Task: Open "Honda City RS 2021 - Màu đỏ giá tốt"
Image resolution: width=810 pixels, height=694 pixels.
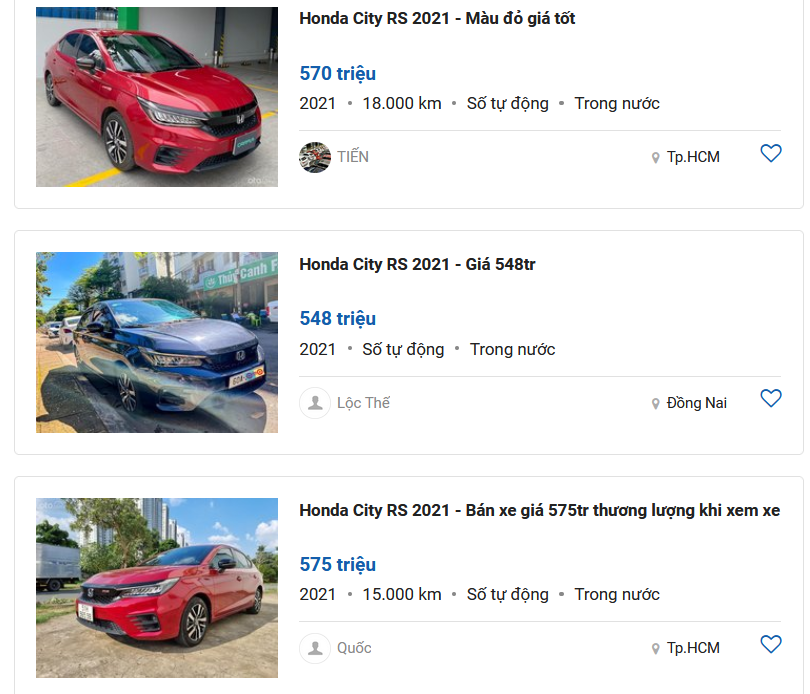Action: point(437,19)
